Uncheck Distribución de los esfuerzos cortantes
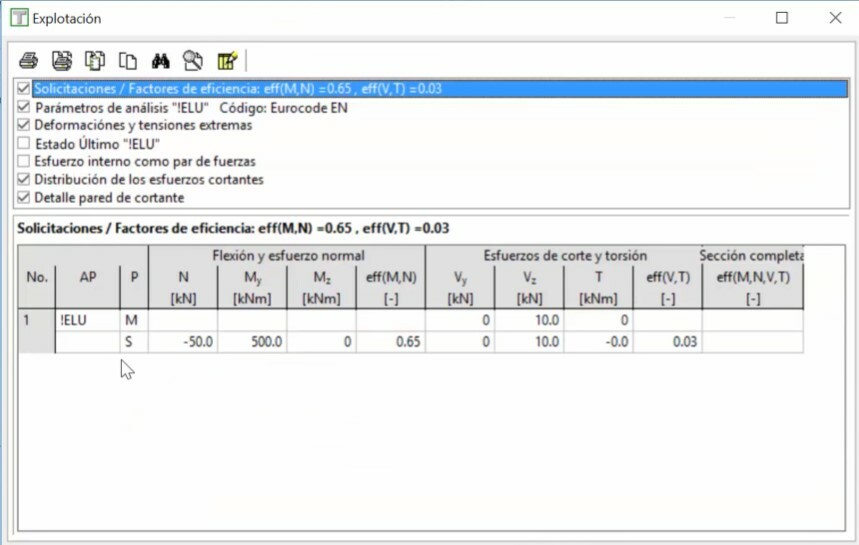859x545 pixels. (24, 179)
